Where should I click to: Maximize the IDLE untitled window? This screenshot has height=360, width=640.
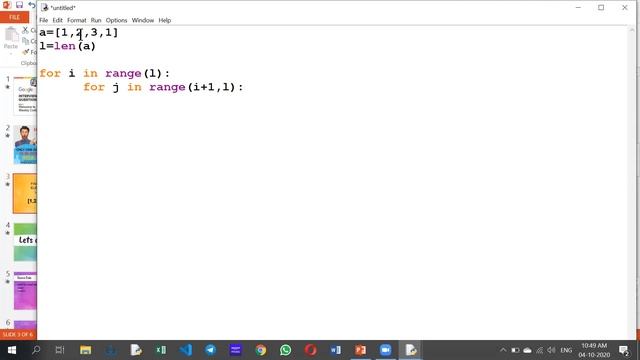click(x=601, y=7)
